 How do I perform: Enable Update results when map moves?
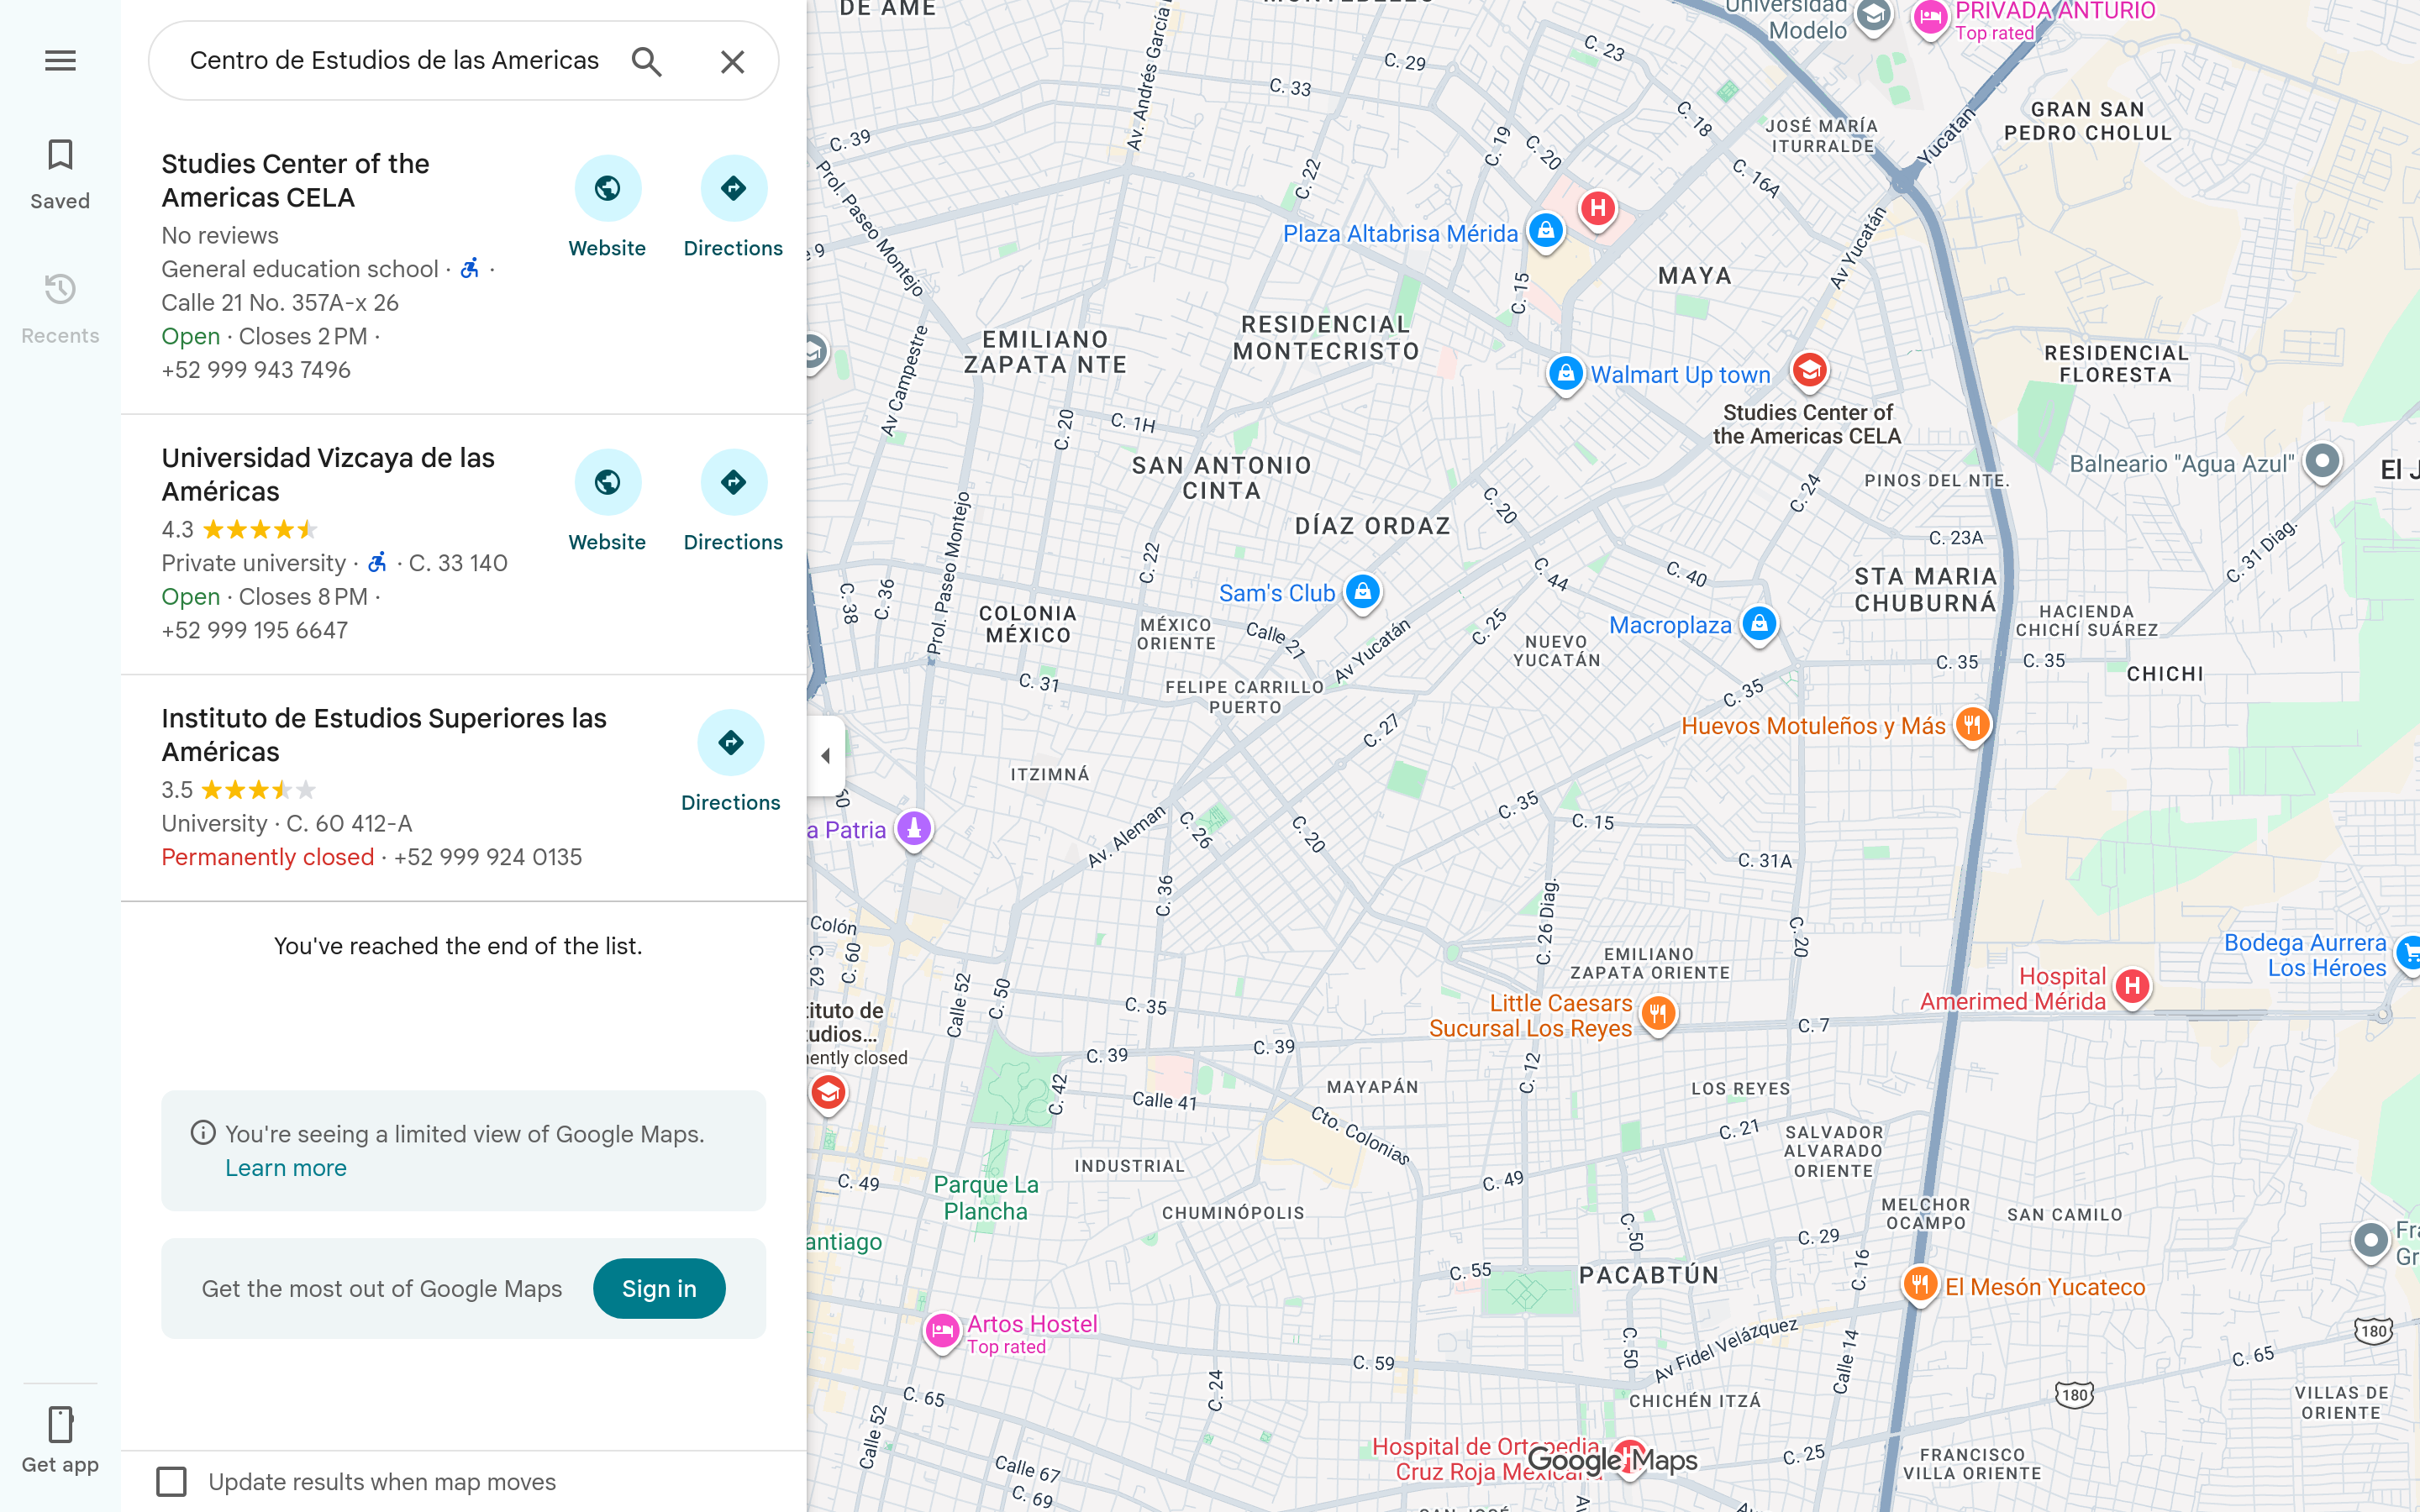point(171,1481)
